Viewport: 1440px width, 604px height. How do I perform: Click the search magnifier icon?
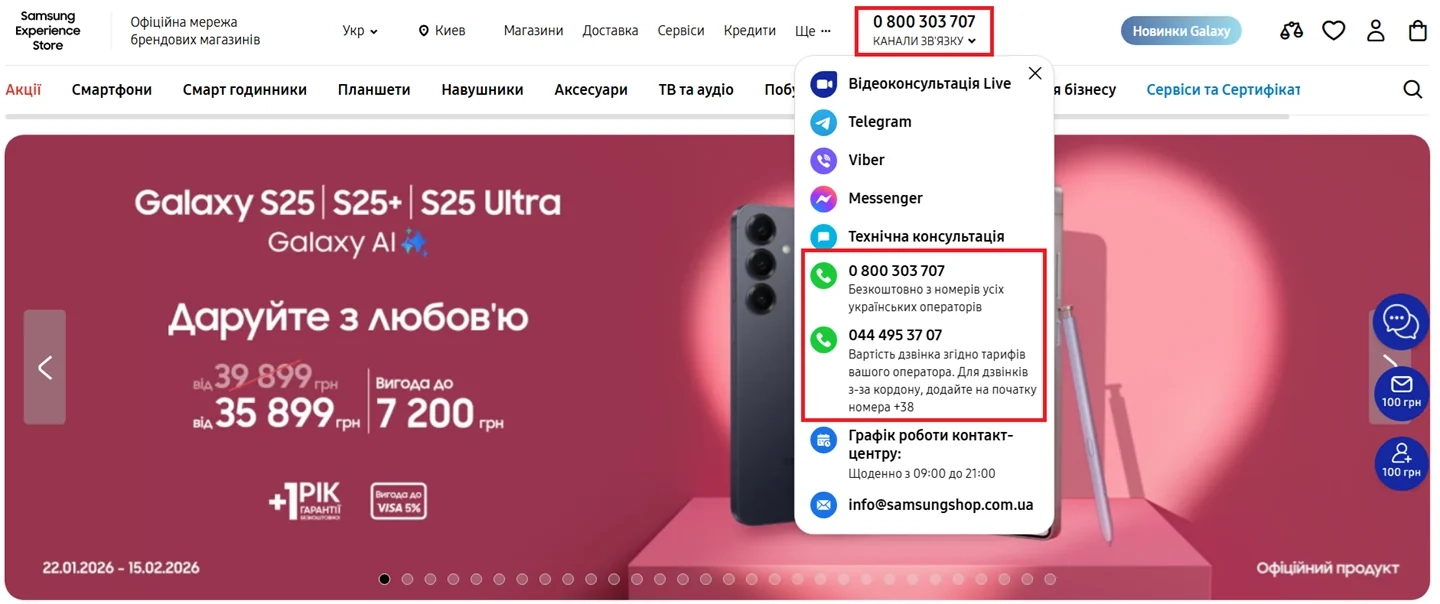pos(1412,90)
